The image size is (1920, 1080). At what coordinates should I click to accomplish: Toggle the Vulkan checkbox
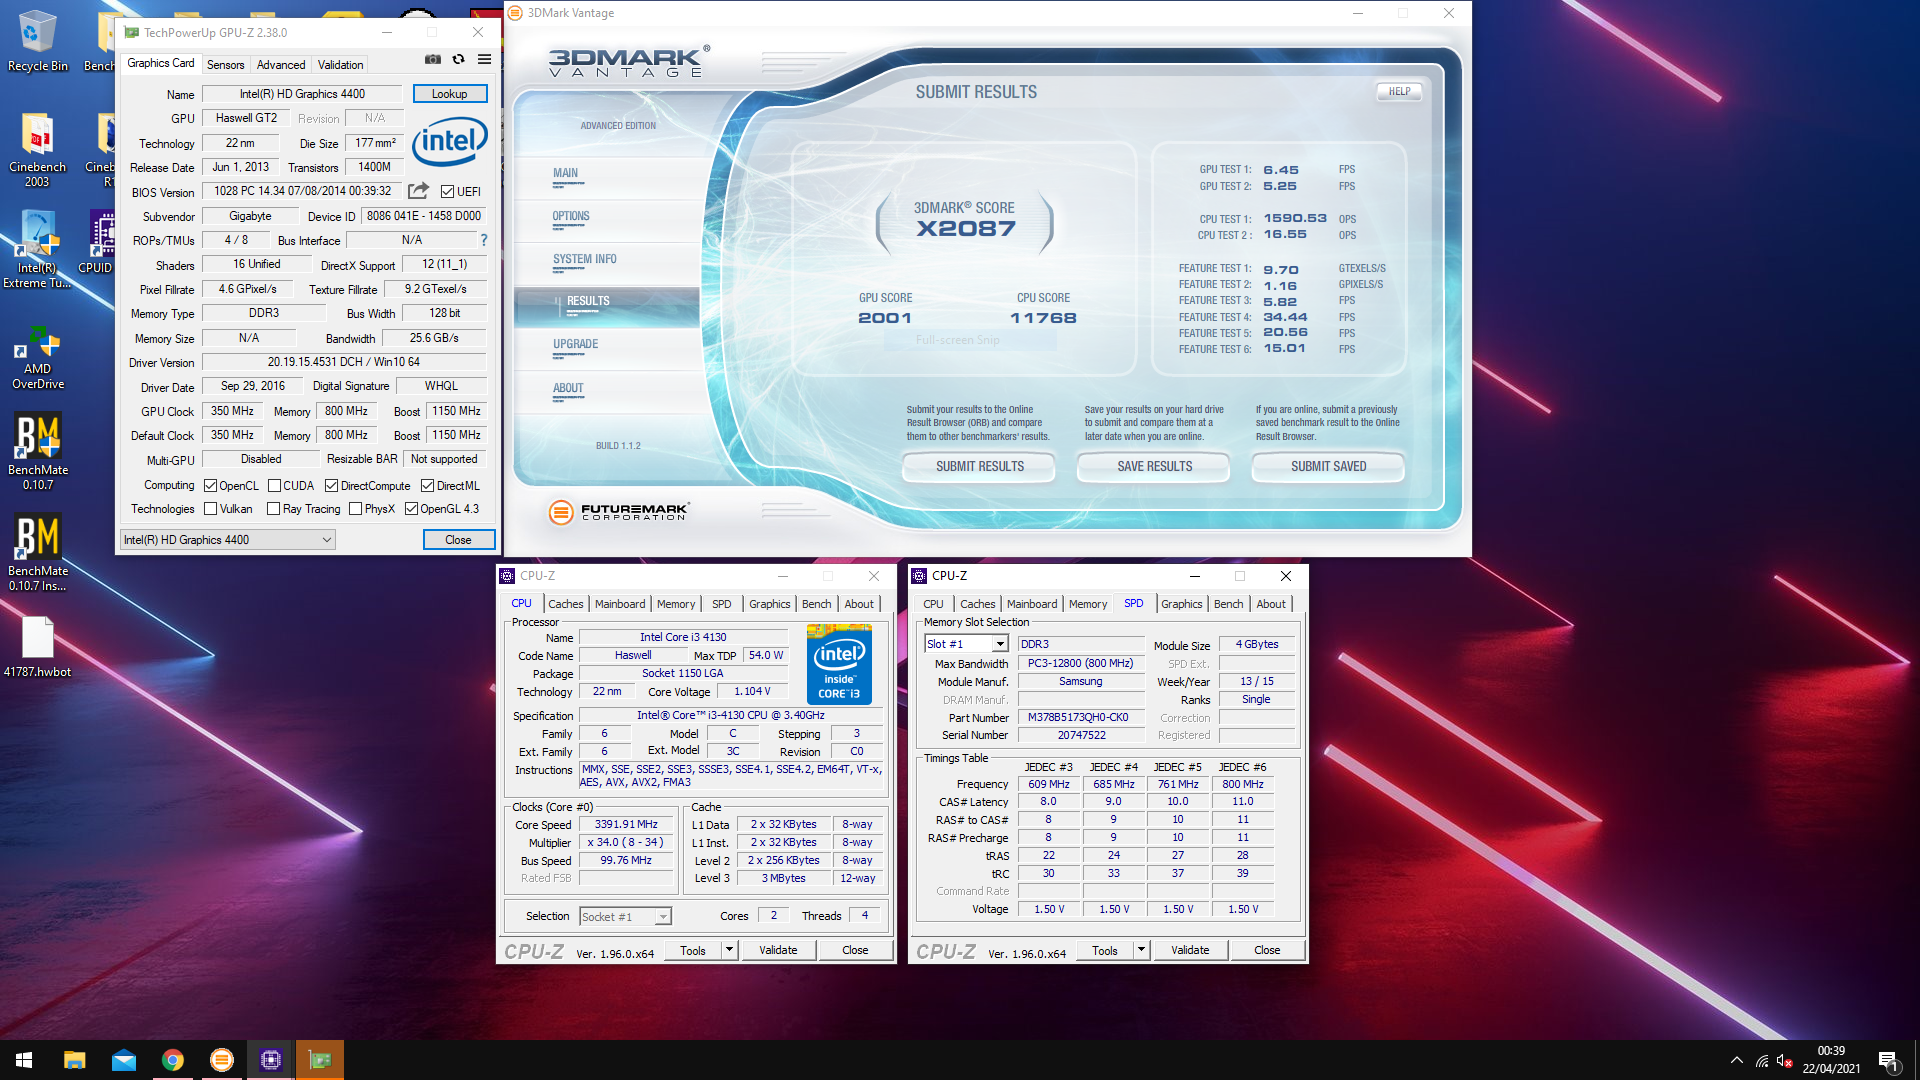(210, 509)
